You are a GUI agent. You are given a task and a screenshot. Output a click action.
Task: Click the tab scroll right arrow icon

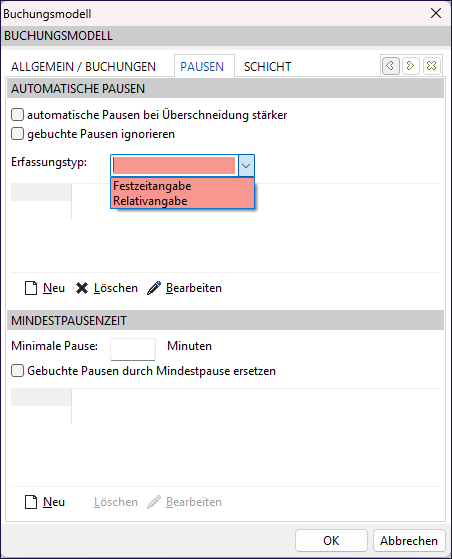pyautogui.click(x=411, y=66)
